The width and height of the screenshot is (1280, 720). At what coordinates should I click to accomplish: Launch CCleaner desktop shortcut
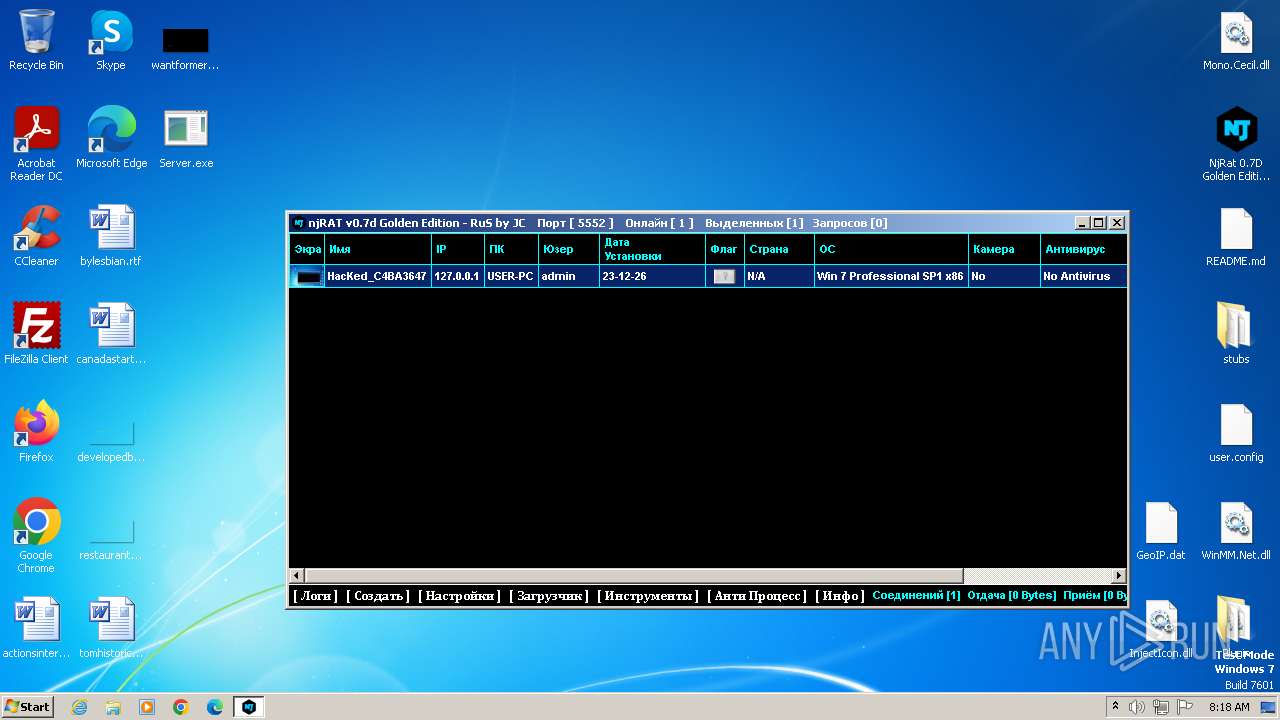[x=36, y=236]
